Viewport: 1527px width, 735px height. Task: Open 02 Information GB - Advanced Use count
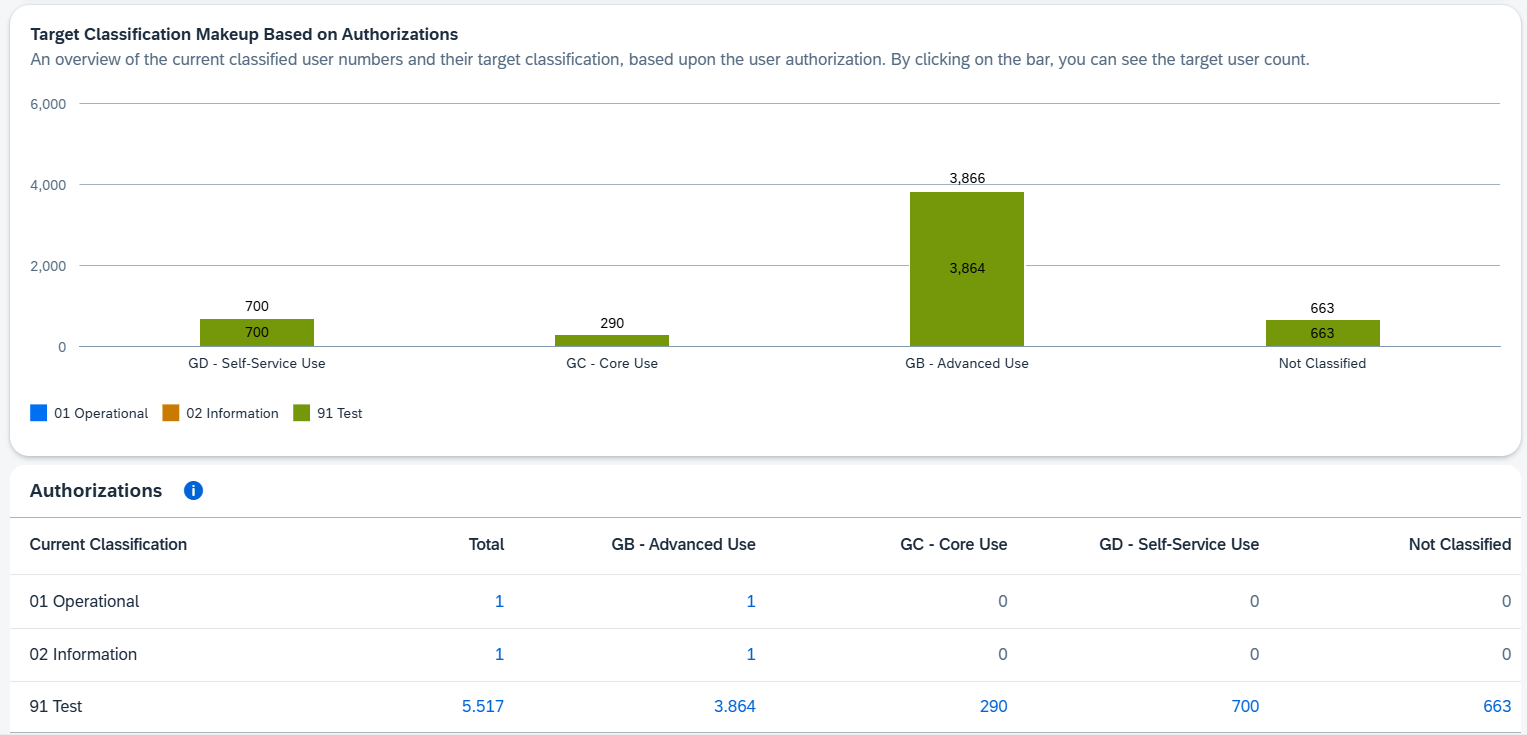pos(750,655)
